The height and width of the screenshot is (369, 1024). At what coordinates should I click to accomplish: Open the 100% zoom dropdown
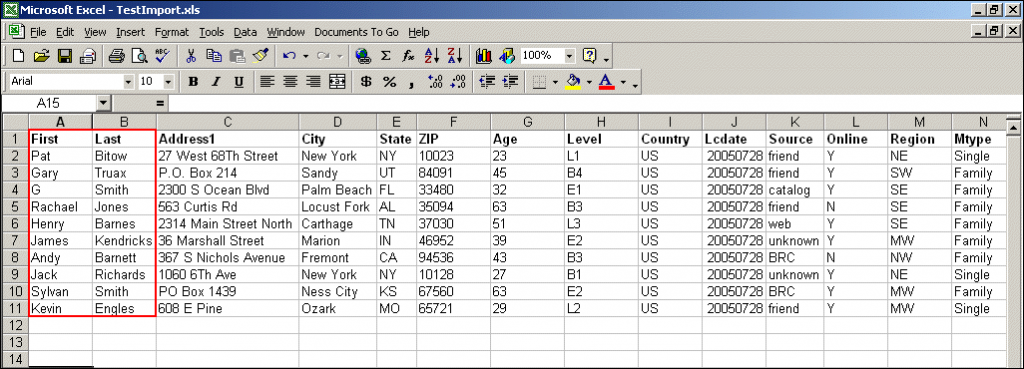pos(570,56)
